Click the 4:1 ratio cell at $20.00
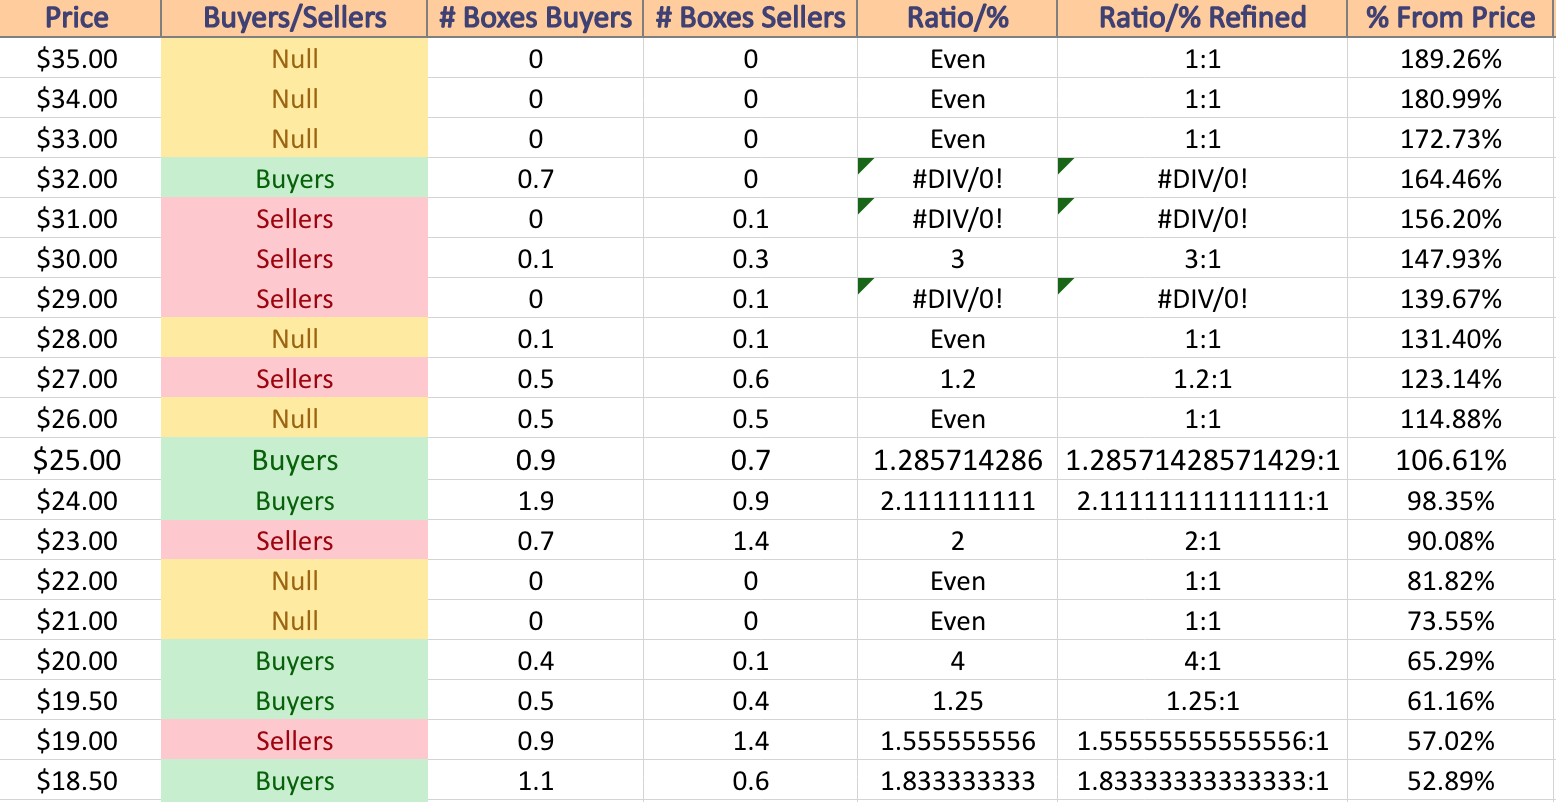This screenshot has height=802, width=1556. pyautogui.click(x=1202, y=660)
